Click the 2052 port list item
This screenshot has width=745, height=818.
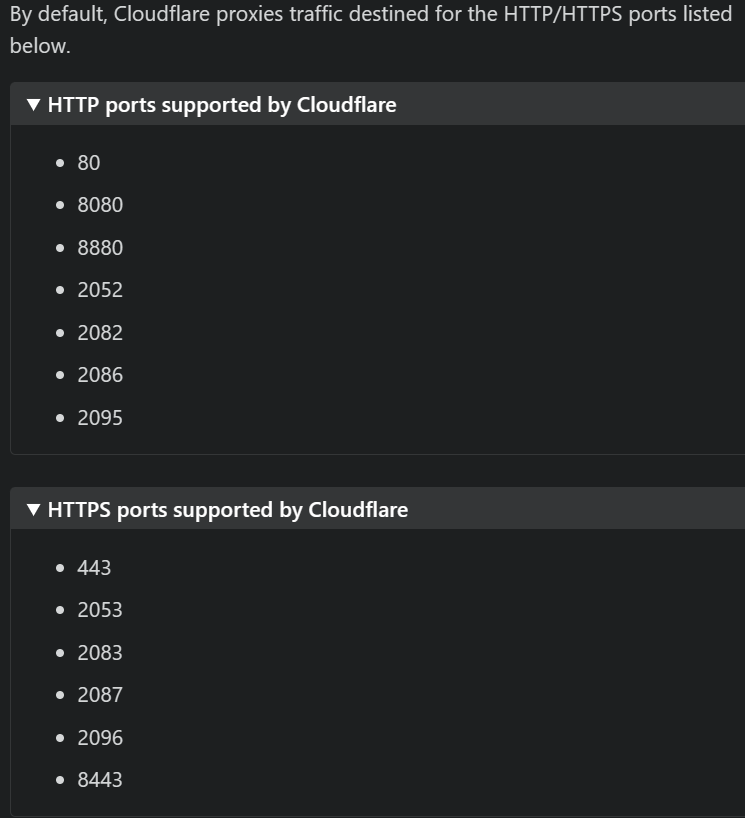100,290
